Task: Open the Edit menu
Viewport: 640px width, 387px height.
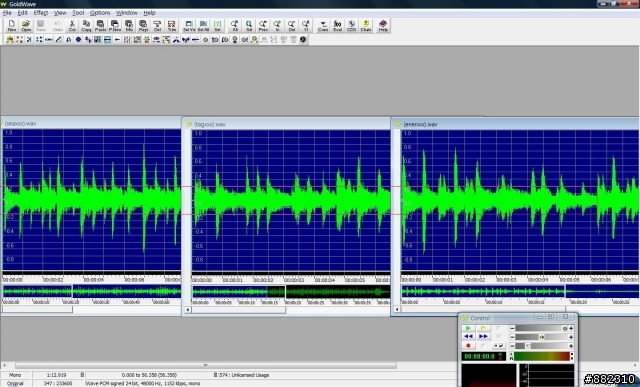Action: pyautogui.click(x=22, y=13)
